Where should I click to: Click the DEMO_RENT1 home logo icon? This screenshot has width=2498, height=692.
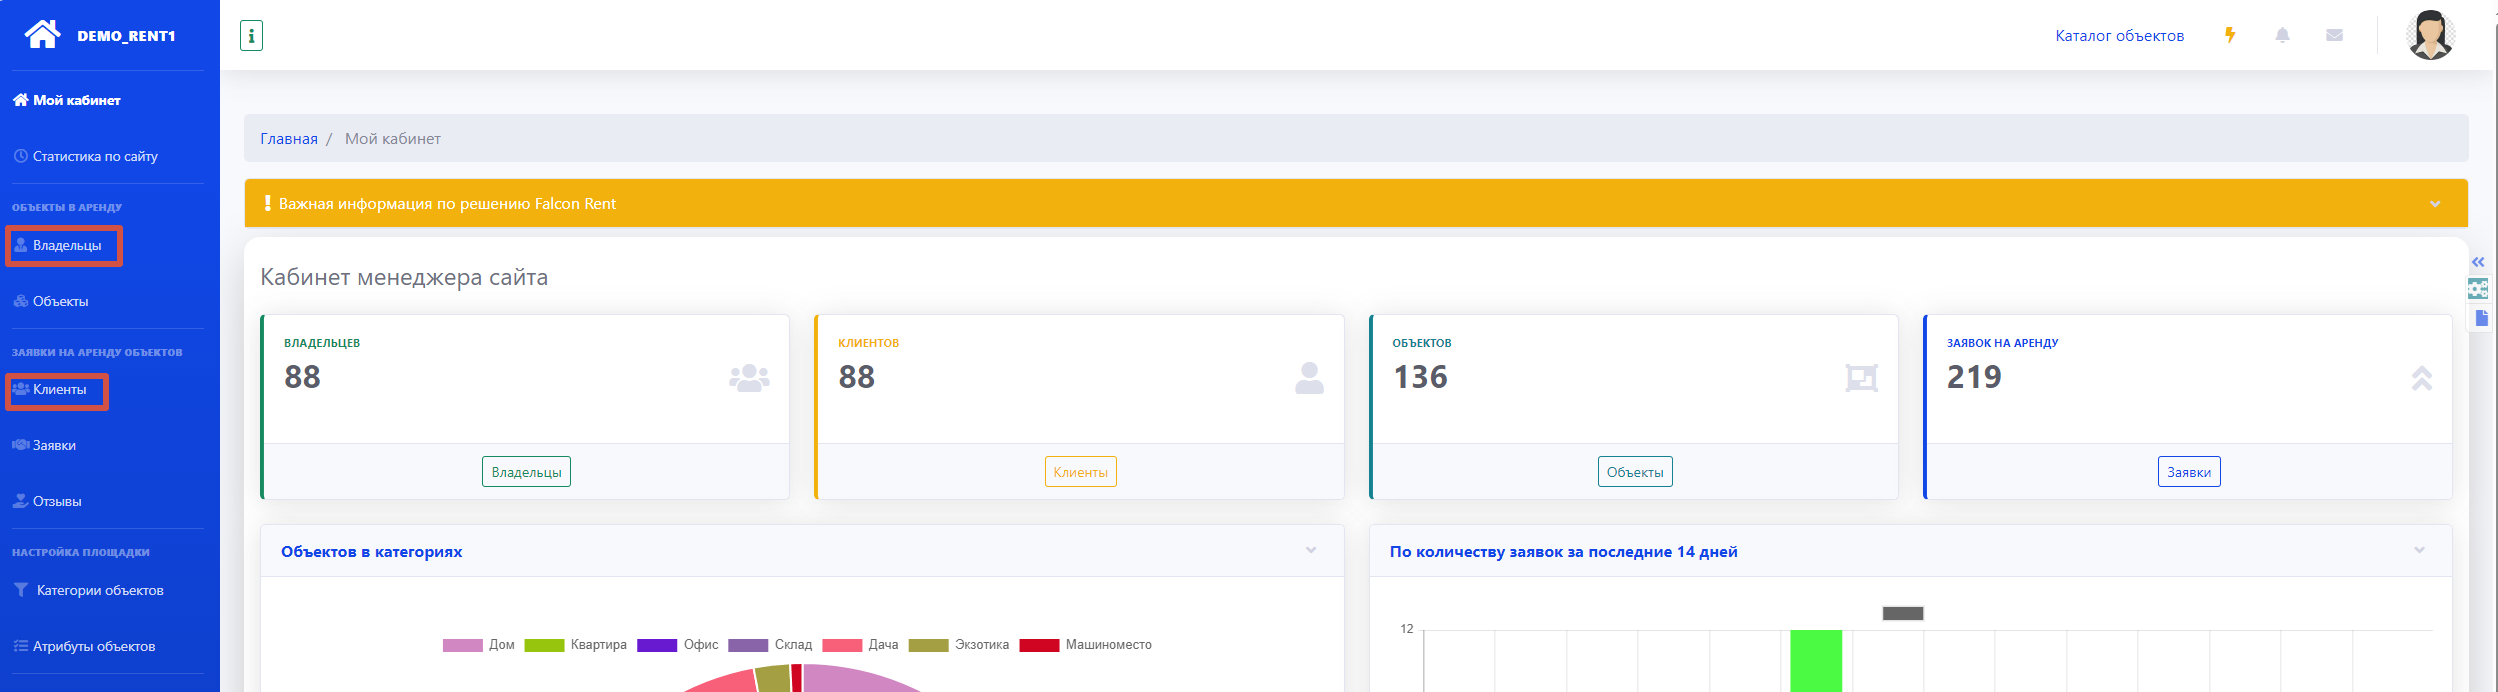(x=43, y=35)
